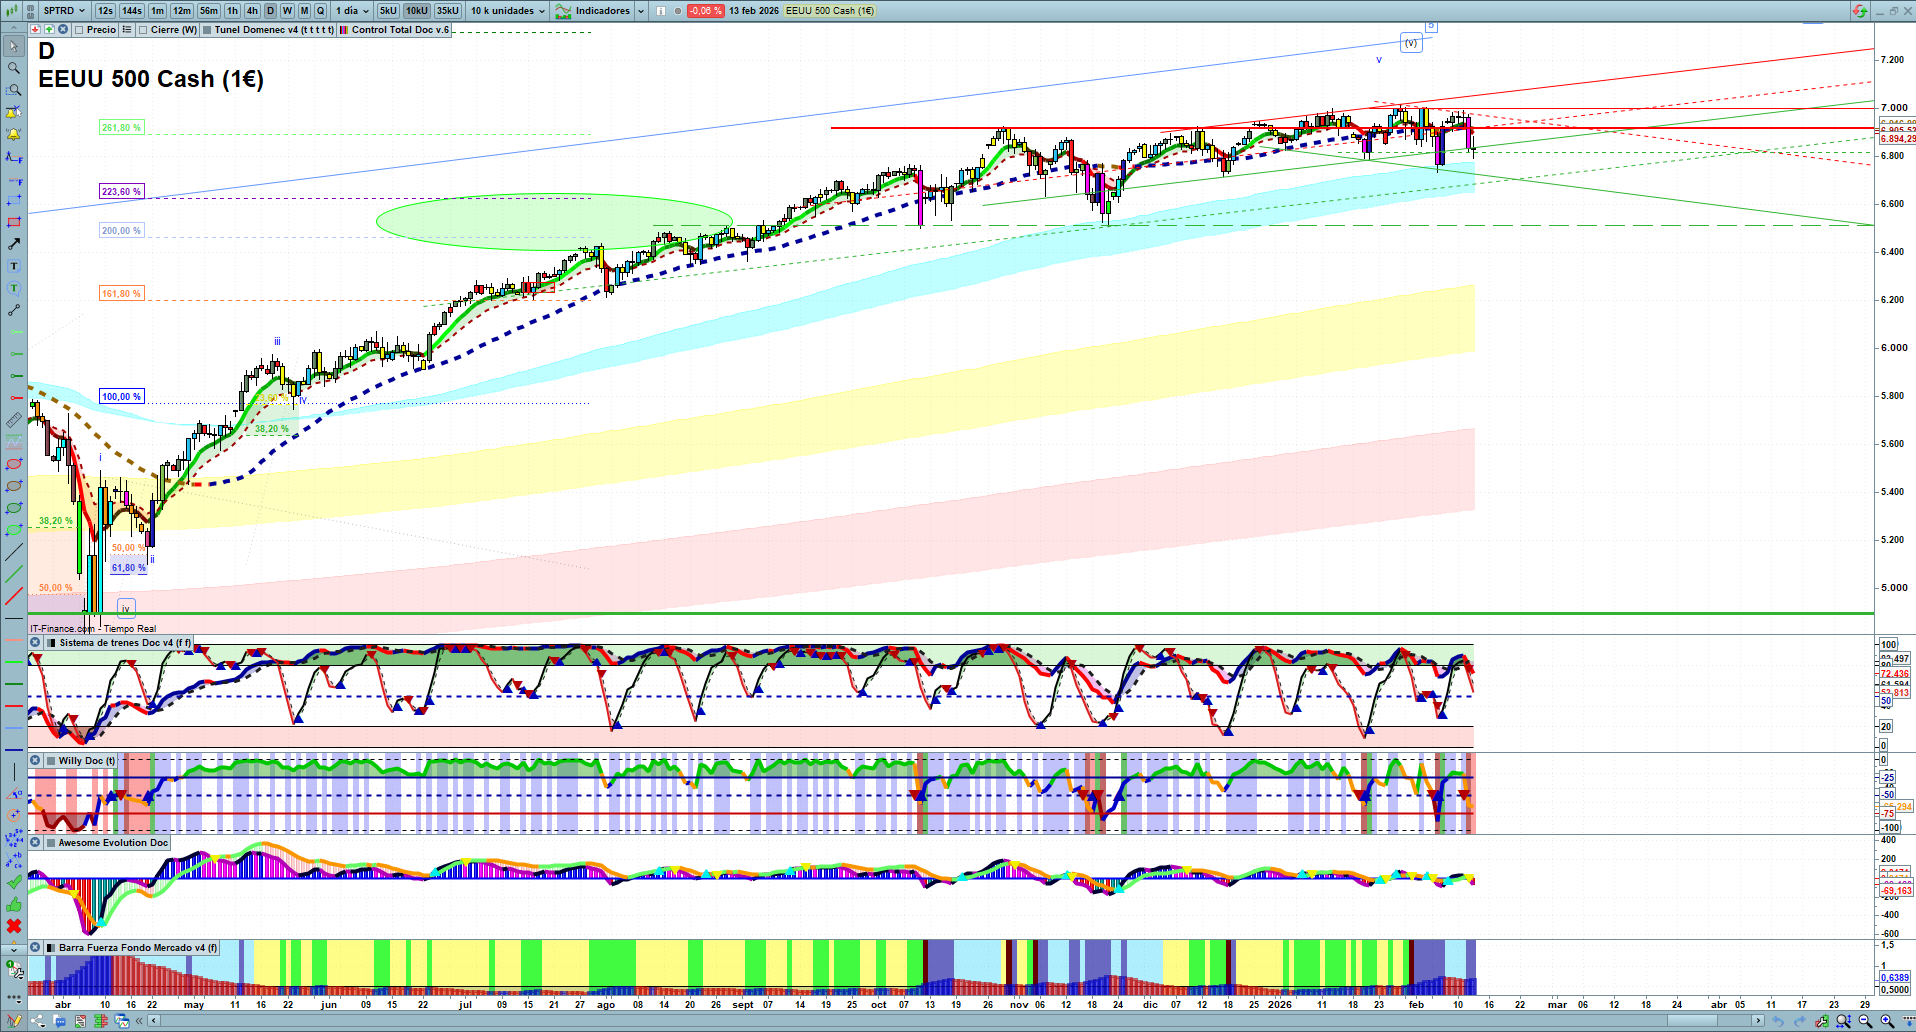
Task: Select the 1h timeframe
Action: click(x=233, y=11)
